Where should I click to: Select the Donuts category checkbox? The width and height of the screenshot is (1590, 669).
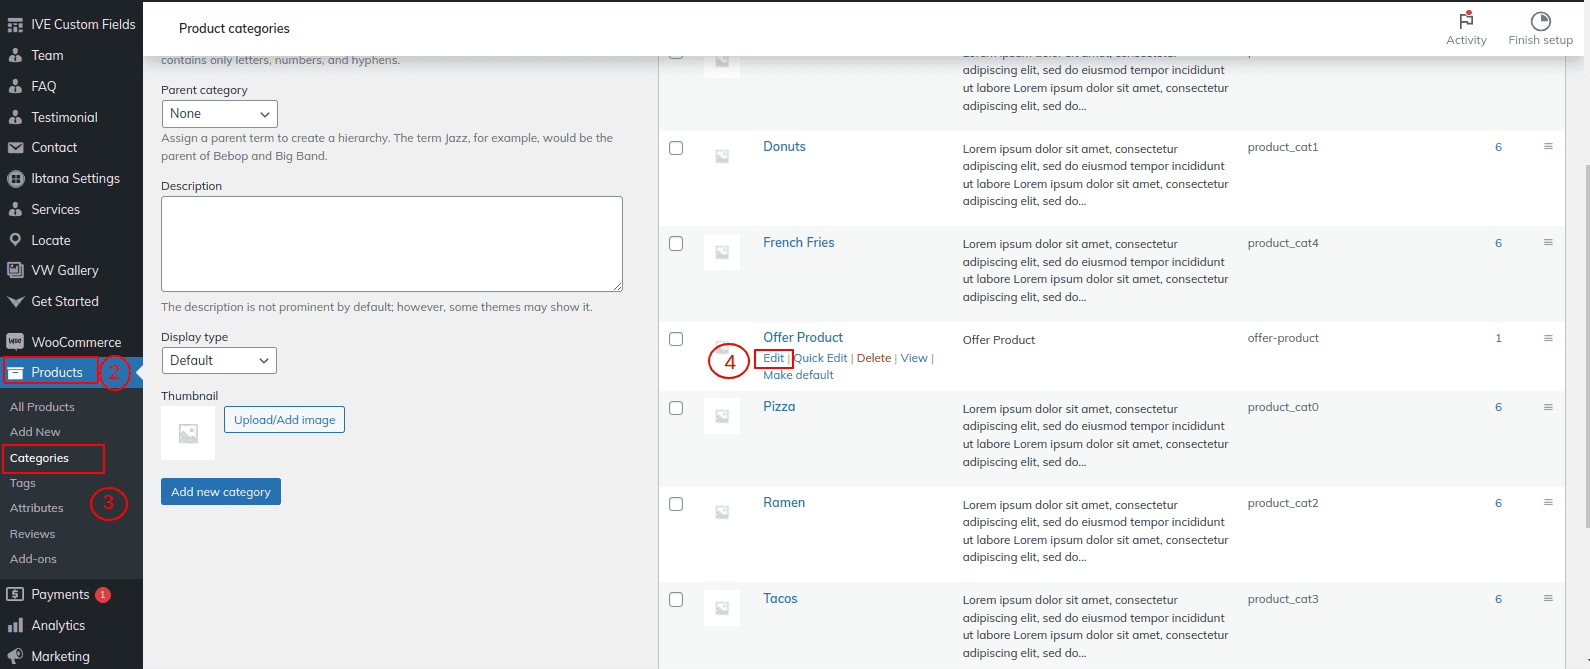click(676, 148)
